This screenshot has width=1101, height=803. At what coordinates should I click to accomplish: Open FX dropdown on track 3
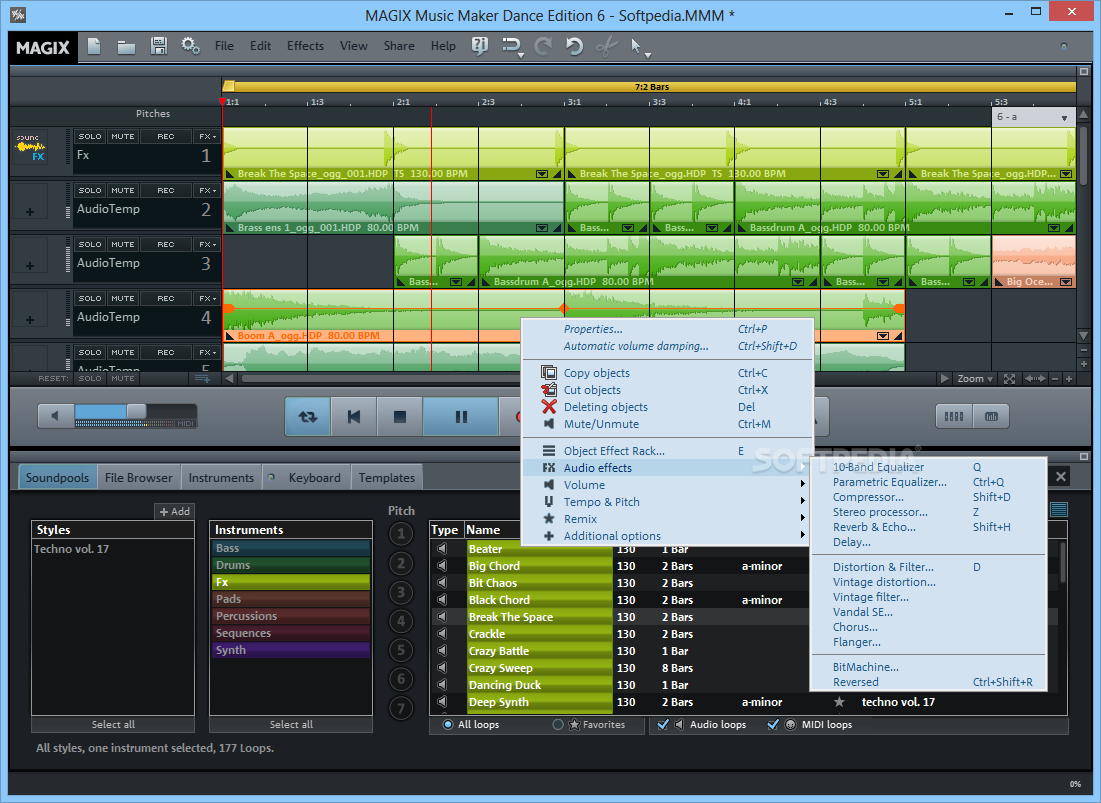point(207,244)
